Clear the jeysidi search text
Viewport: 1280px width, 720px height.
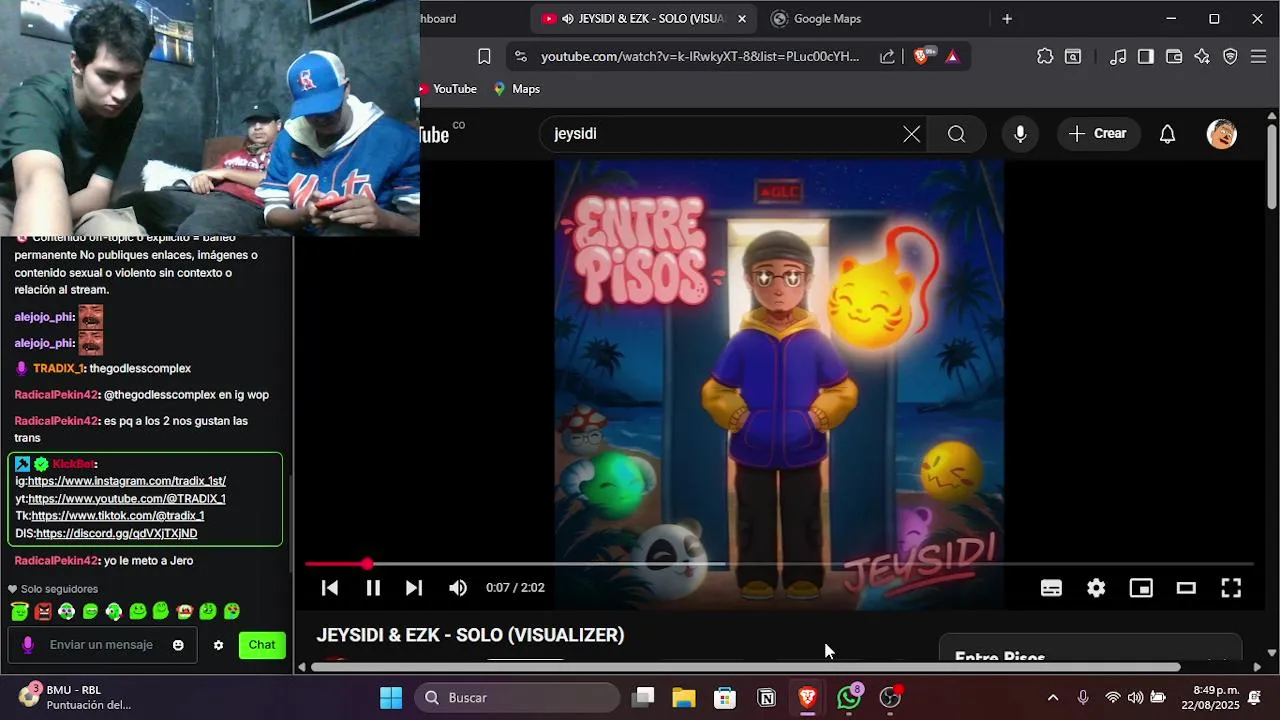point(911,134)
